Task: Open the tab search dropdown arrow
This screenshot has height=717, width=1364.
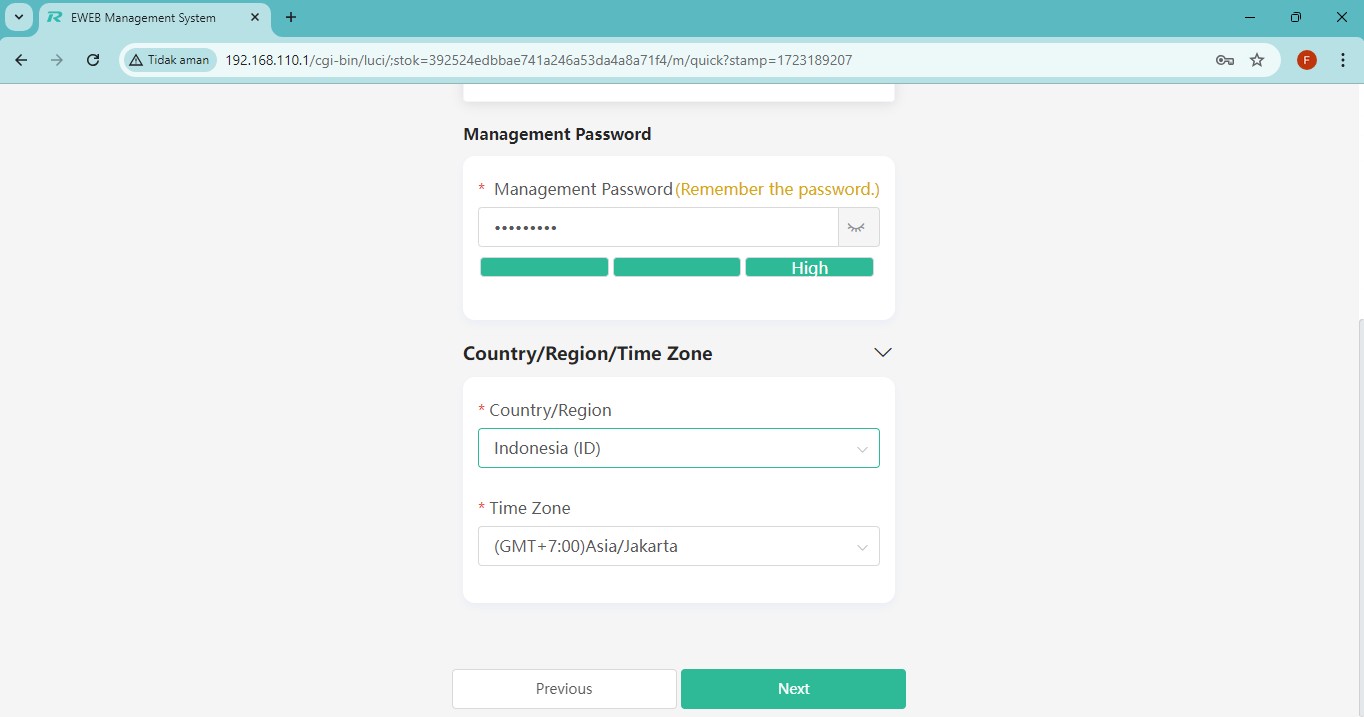Action: click(18, 18)
